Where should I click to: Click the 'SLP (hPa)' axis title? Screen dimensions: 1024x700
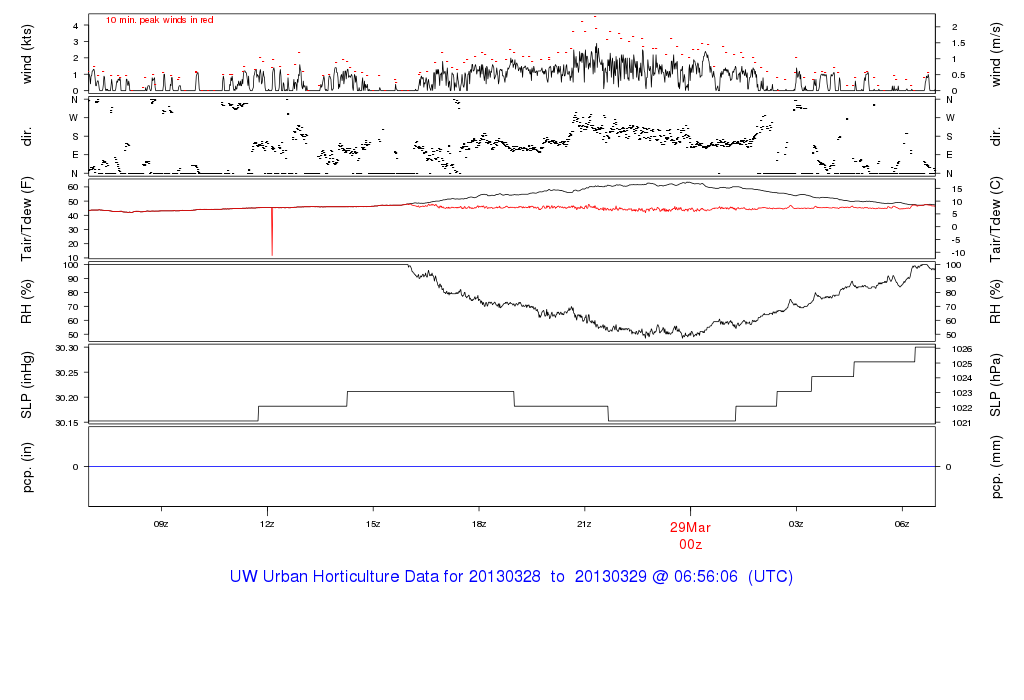995,385
